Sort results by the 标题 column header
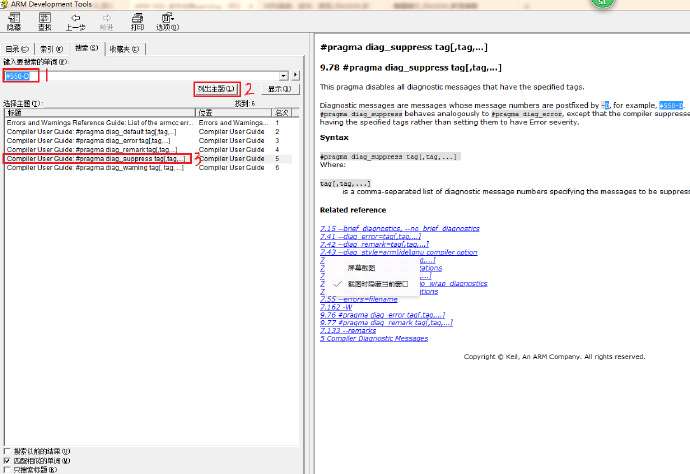 [100, 113]
